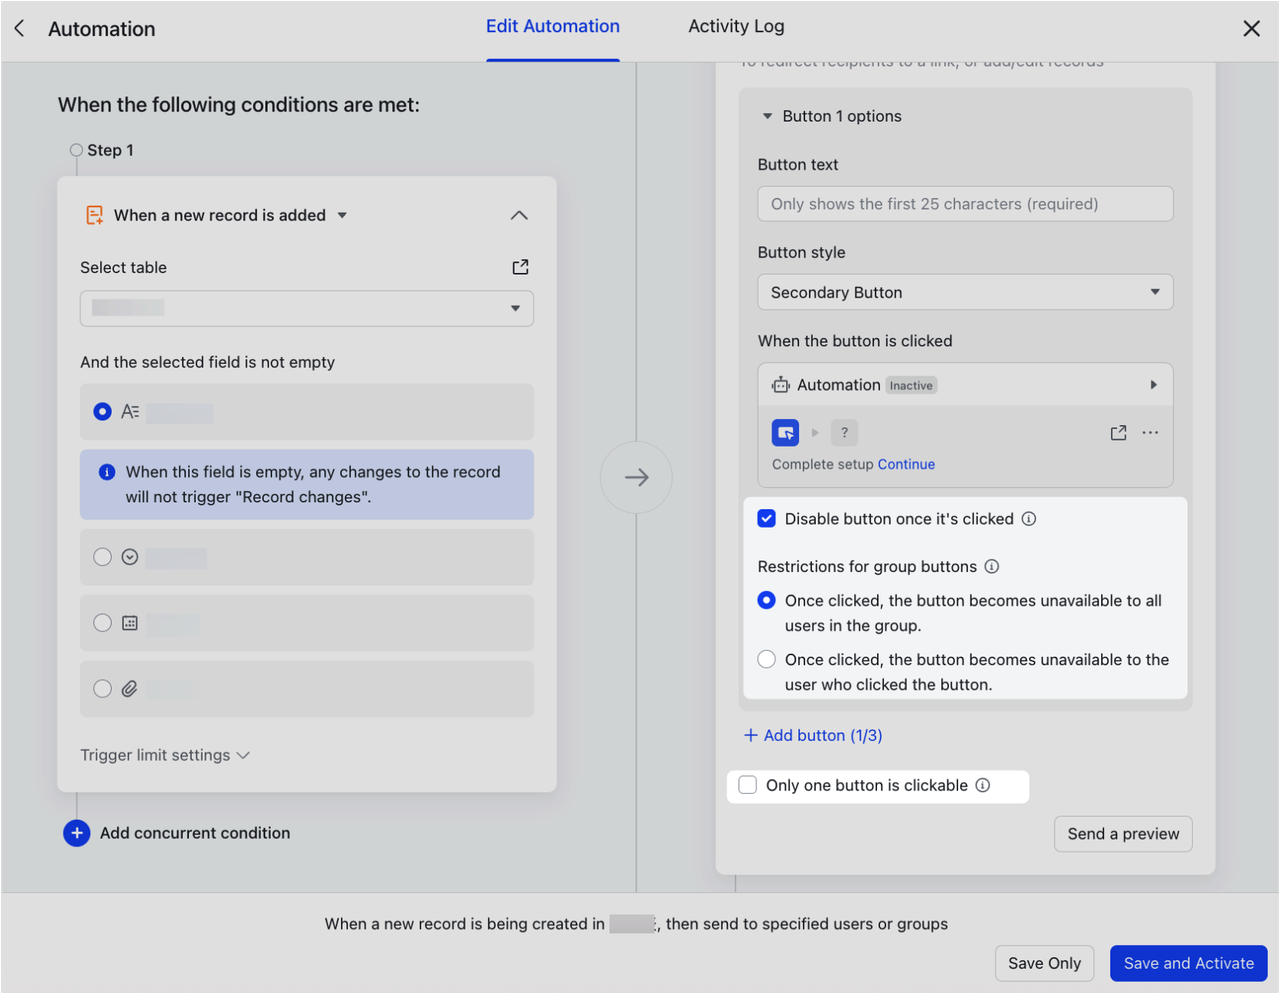1280x994 pixels.
Task: Open the Button style dropdown
Action: (x=965, y=292)
